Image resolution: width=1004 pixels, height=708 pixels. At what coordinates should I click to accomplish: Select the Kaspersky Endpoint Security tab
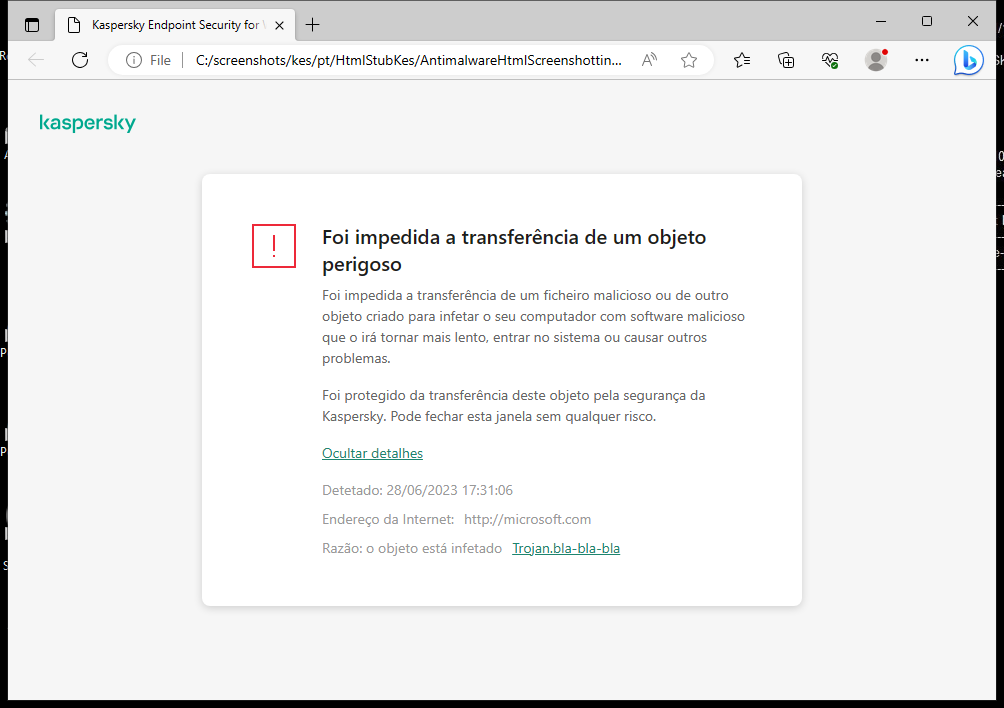170,24
